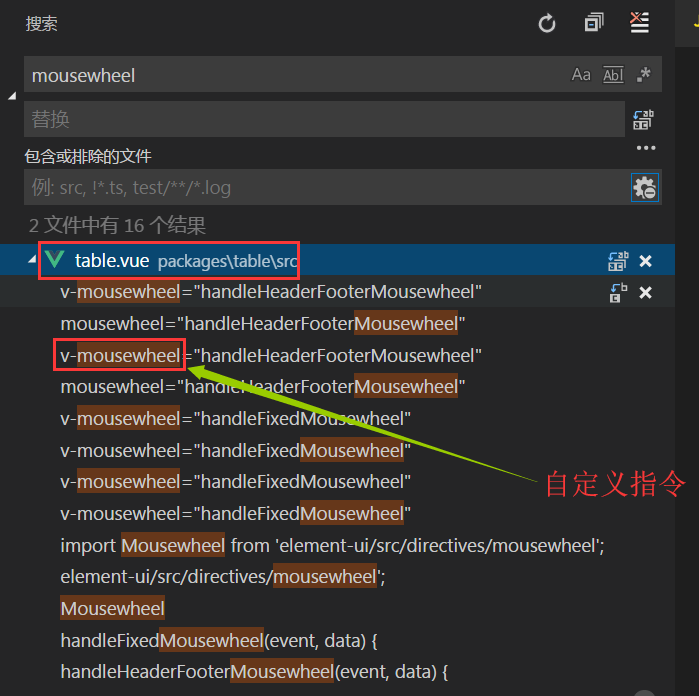Open the standalone Mousewheel result
Image resolution: width=699 pixels, height=696 pixels.
point(113,609)
